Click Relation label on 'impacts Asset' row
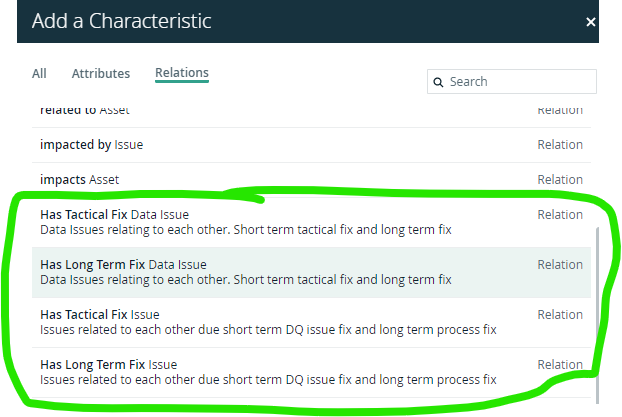 (x=560, y=180)
